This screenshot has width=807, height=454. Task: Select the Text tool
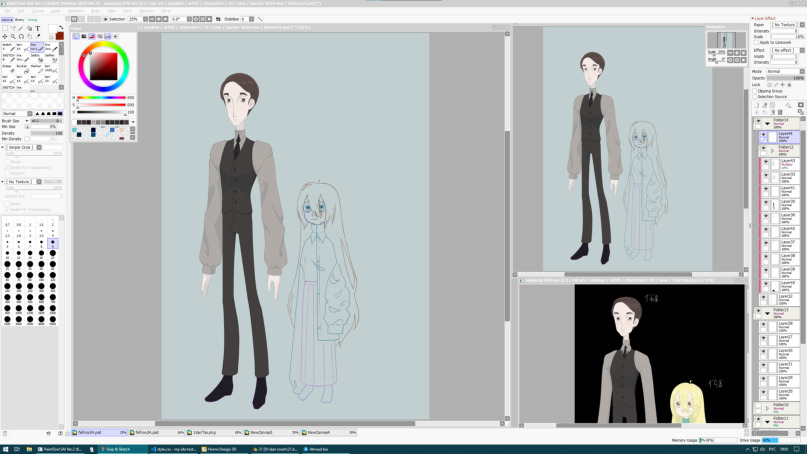point(38,28)
